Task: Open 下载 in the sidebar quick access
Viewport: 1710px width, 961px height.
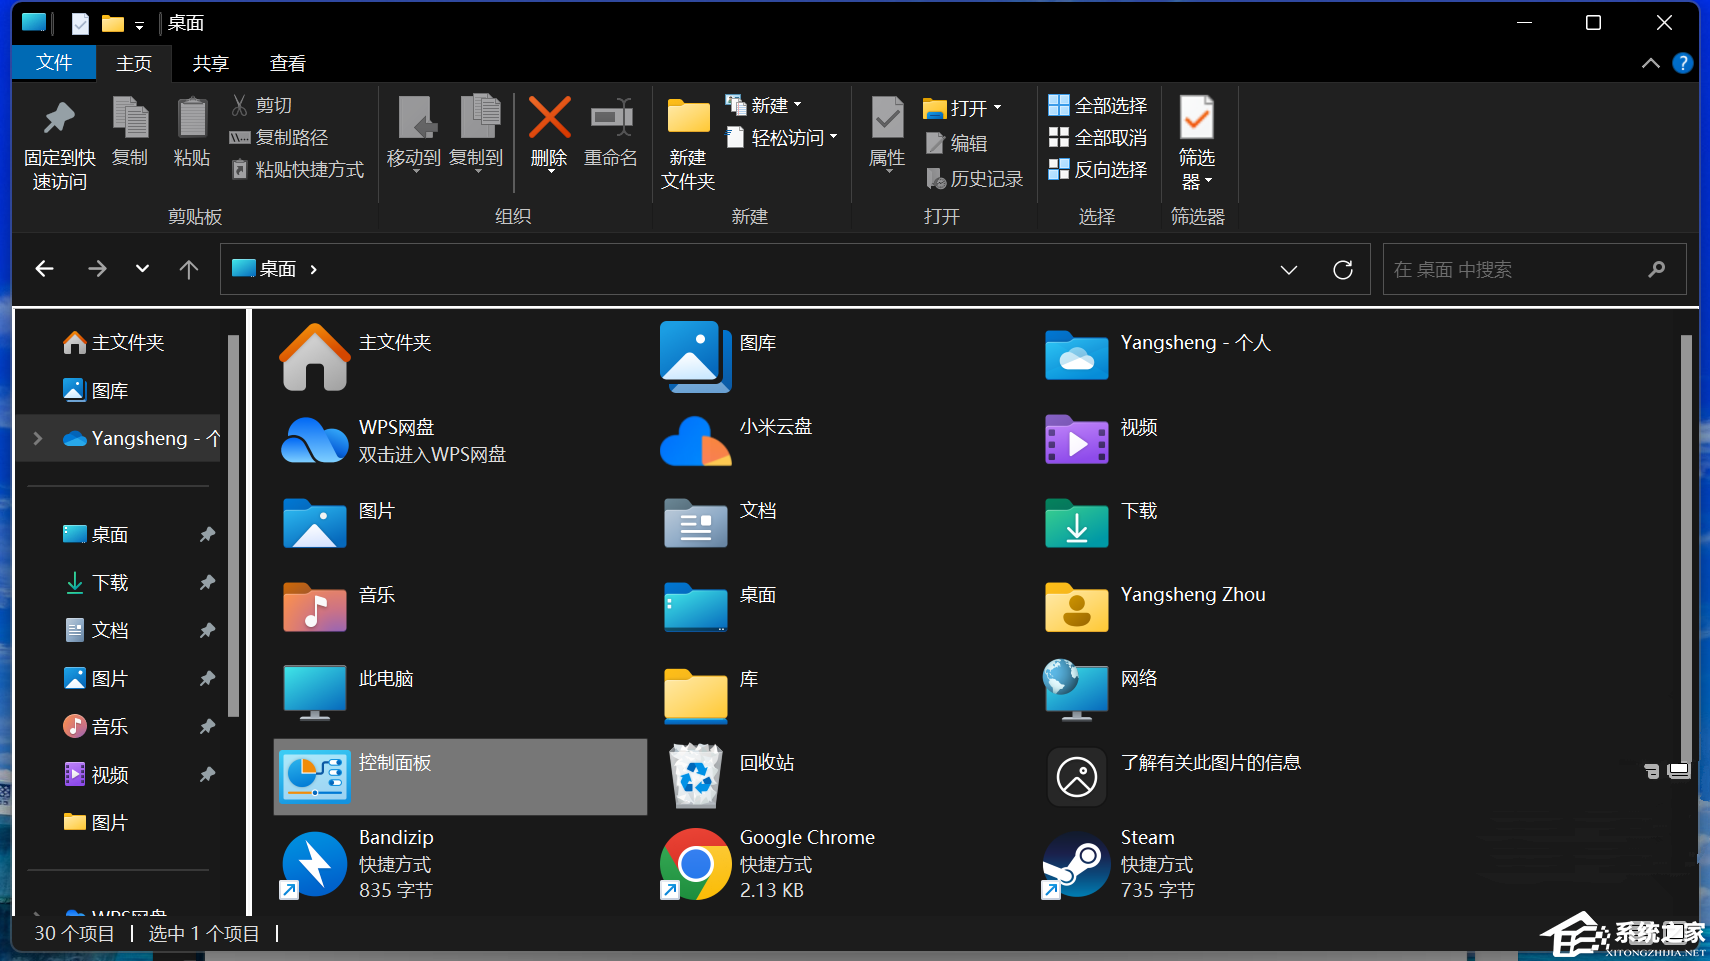Action: coord(95,582)
